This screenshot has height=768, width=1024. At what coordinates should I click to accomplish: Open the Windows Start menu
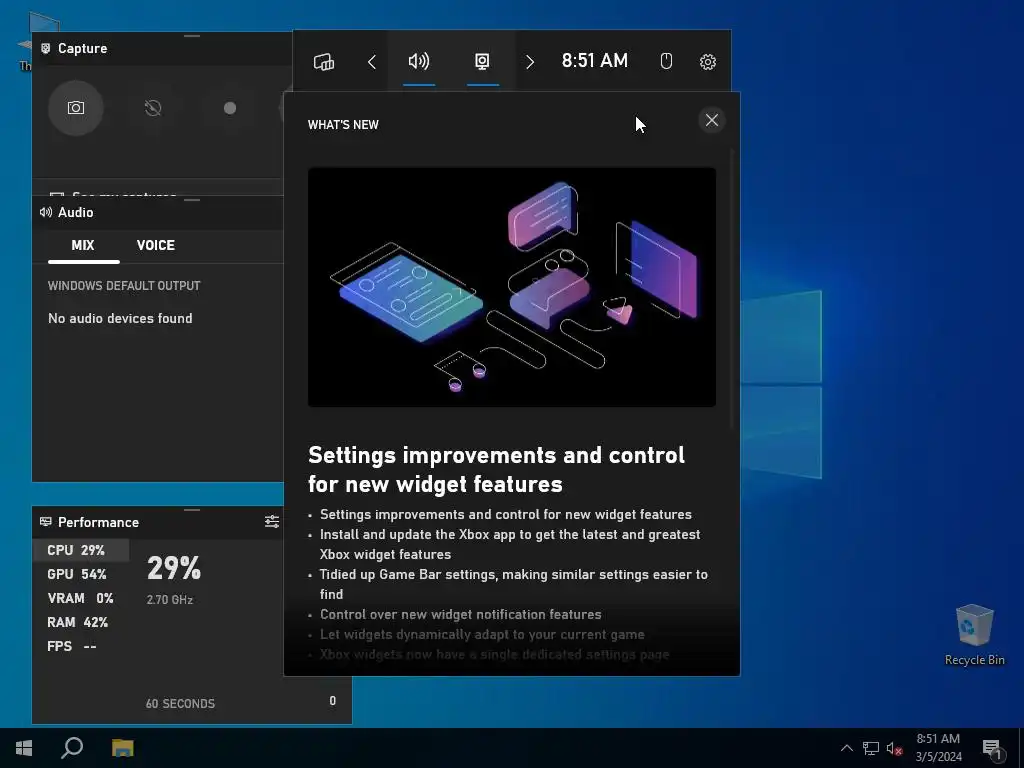click(24, 748)
